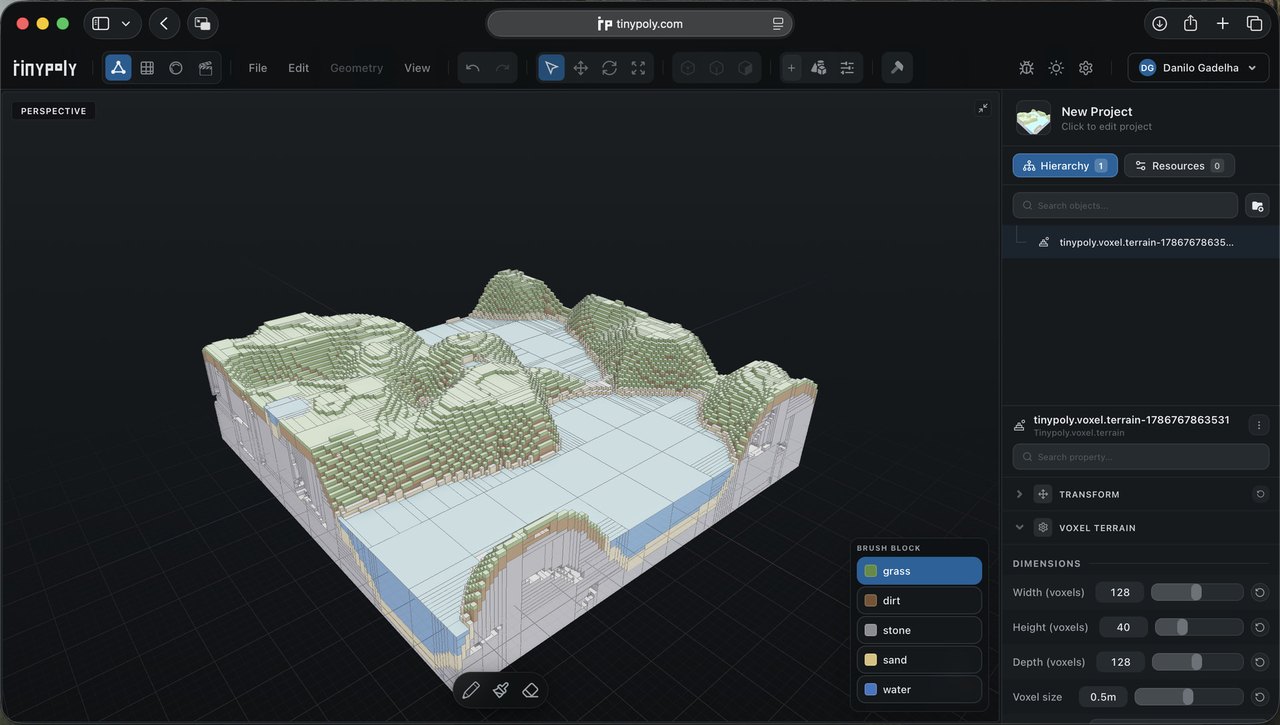Open the bug report icon

click(1026, 68)
